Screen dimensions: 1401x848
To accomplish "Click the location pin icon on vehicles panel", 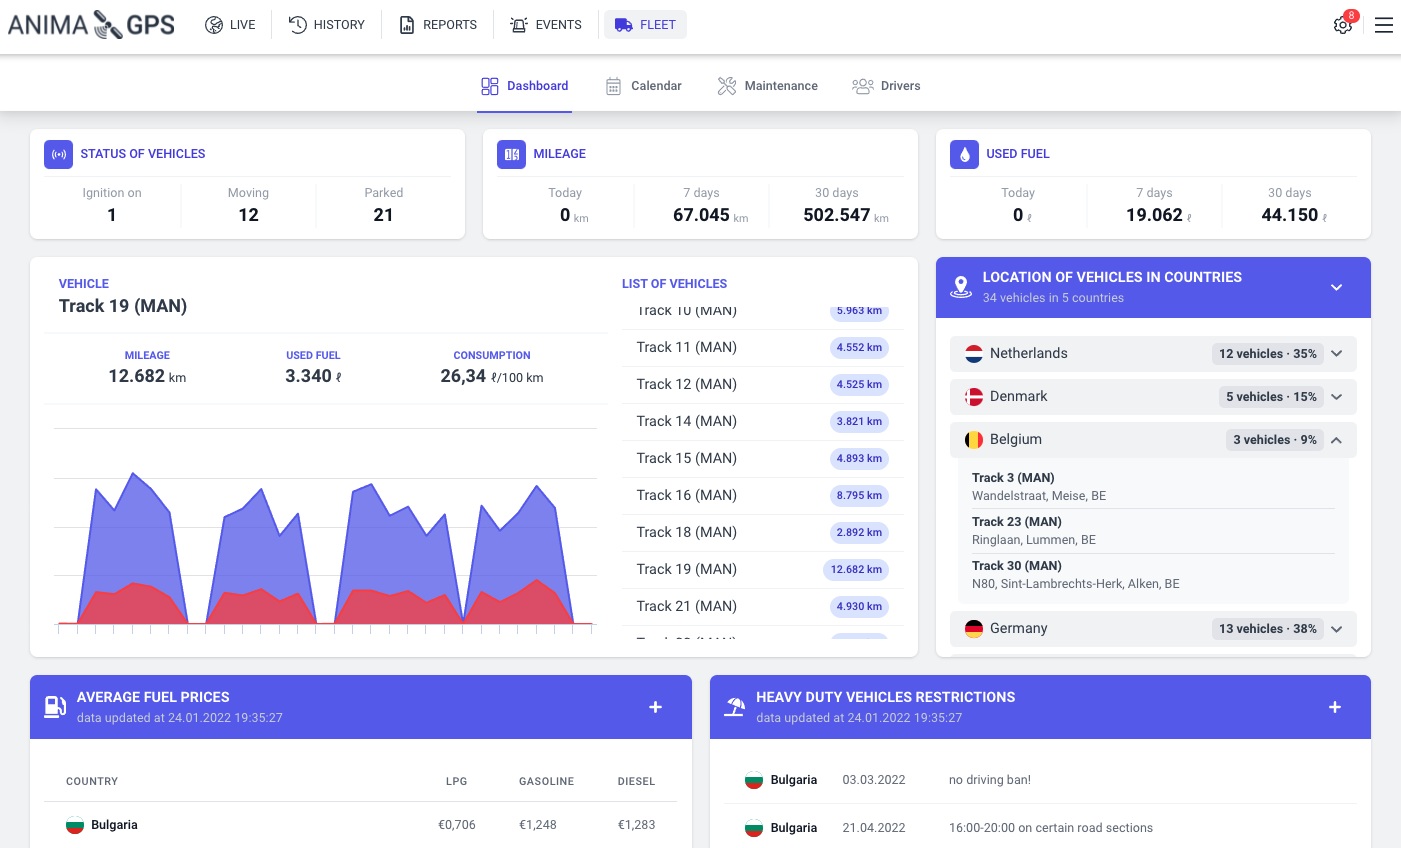I will 961,287.
